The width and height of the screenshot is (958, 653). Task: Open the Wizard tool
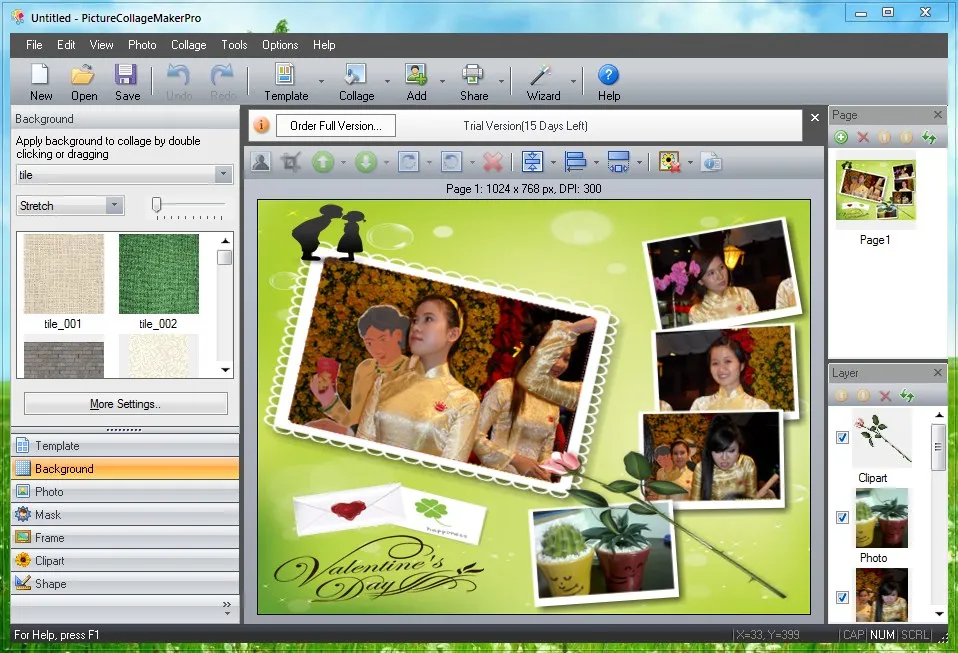541,76
